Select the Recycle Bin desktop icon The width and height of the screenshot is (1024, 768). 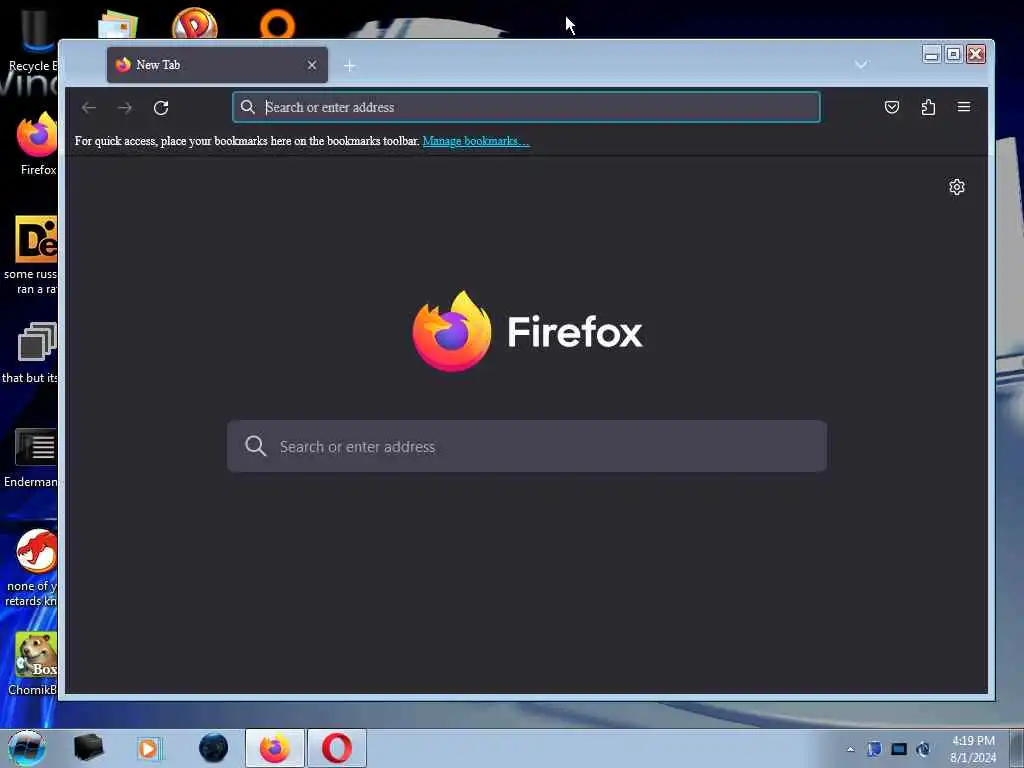click(x=33, y=39)
